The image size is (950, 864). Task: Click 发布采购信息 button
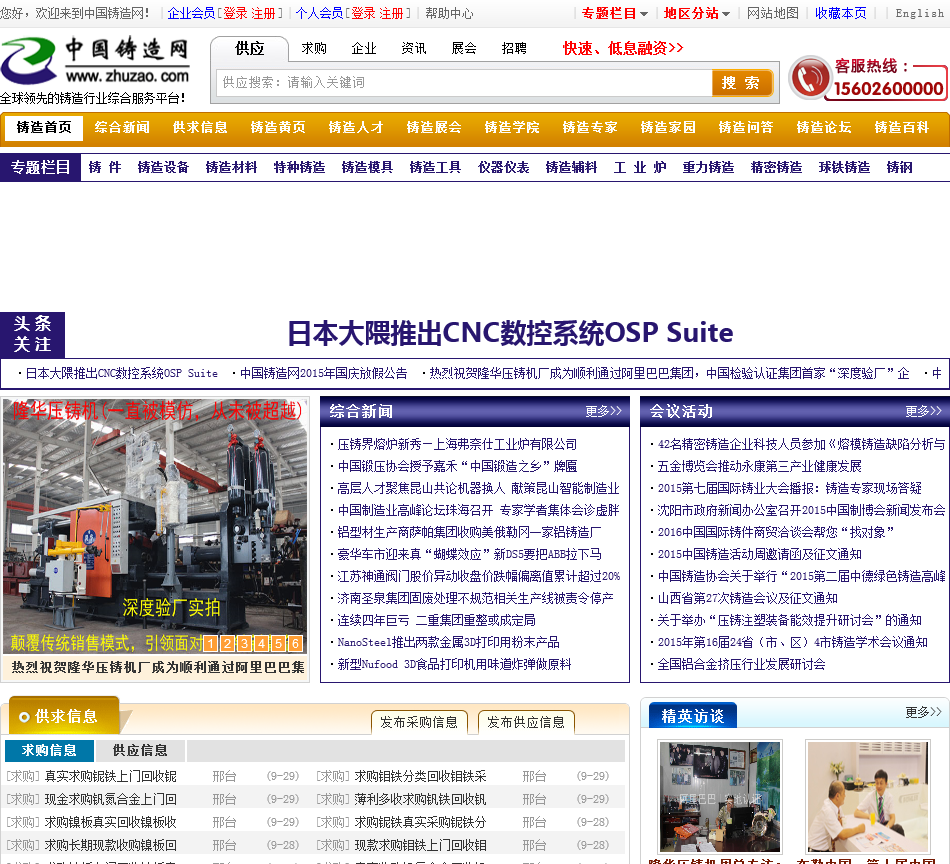(419, 722)
